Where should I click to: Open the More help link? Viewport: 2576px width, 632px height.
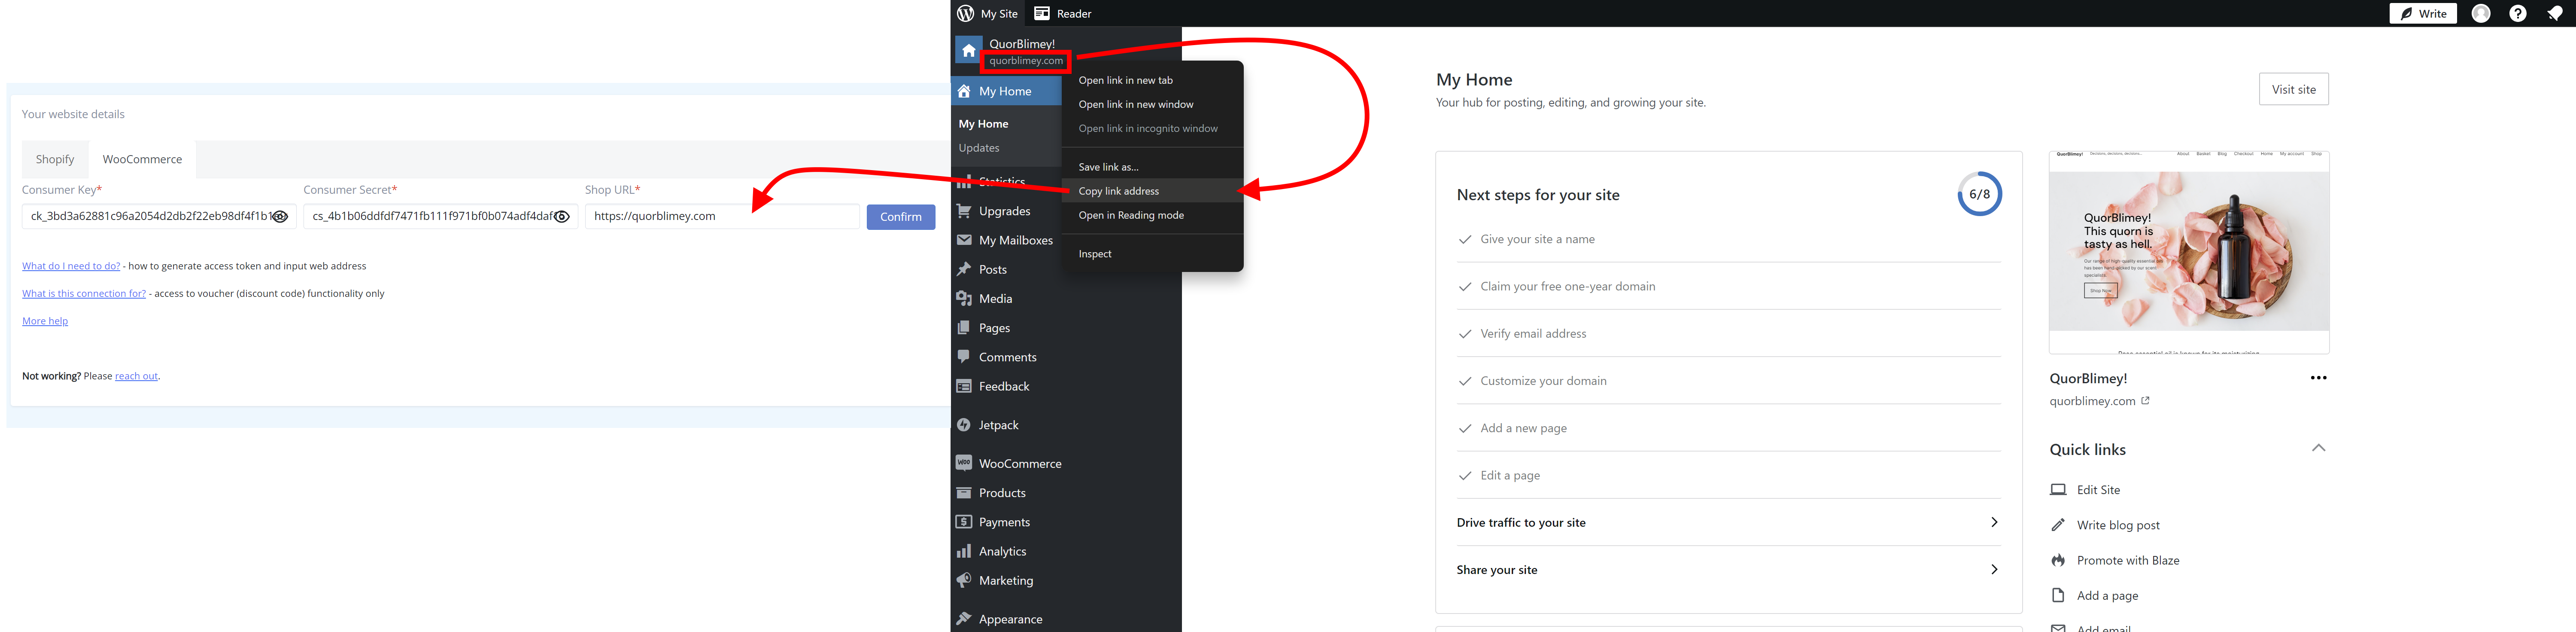click(x=45, y=321)
